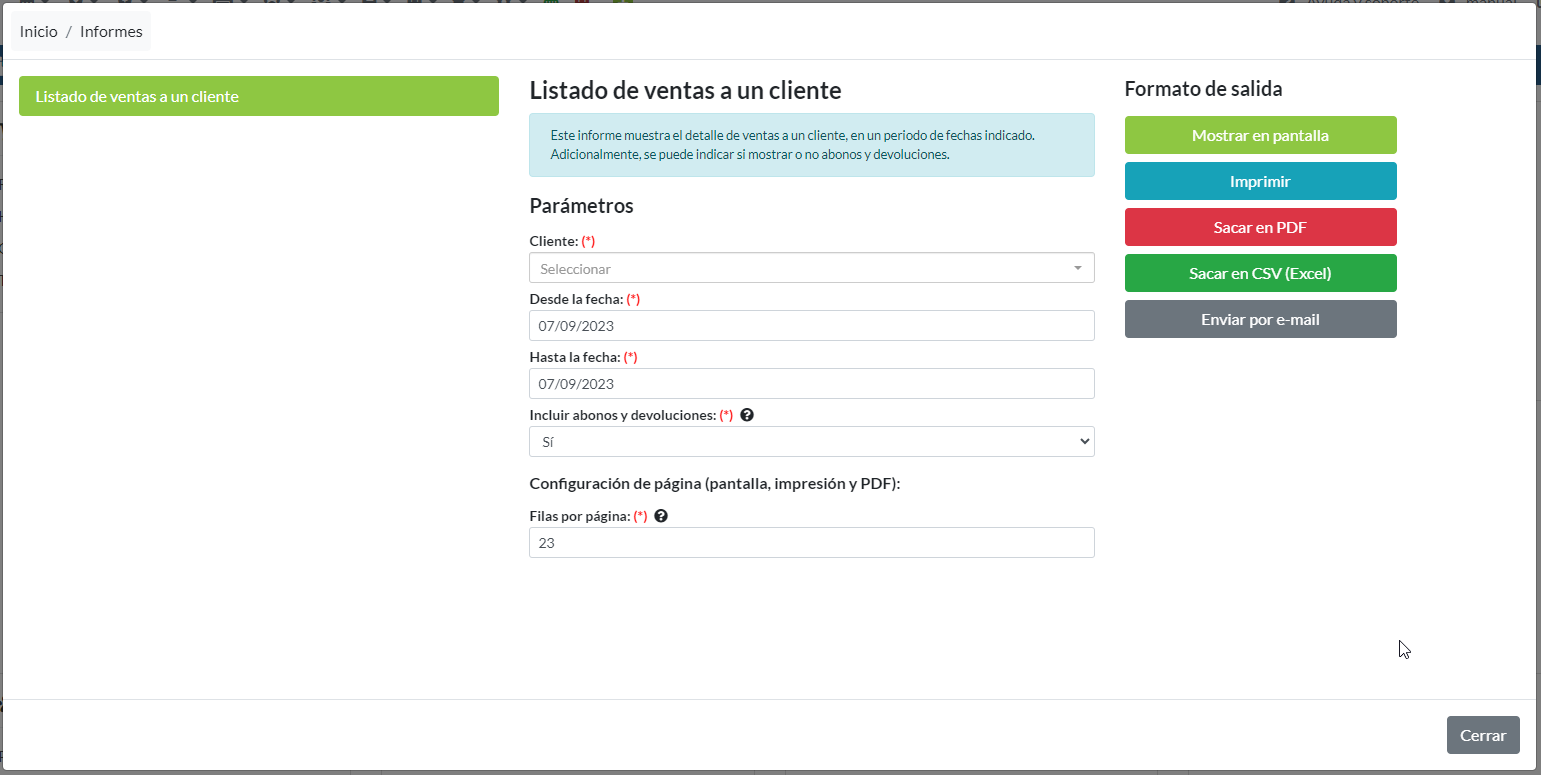This screenshot has height=775, width=1541.
Task: Export report with Sacar en PDF
Action: (1260, 227)
